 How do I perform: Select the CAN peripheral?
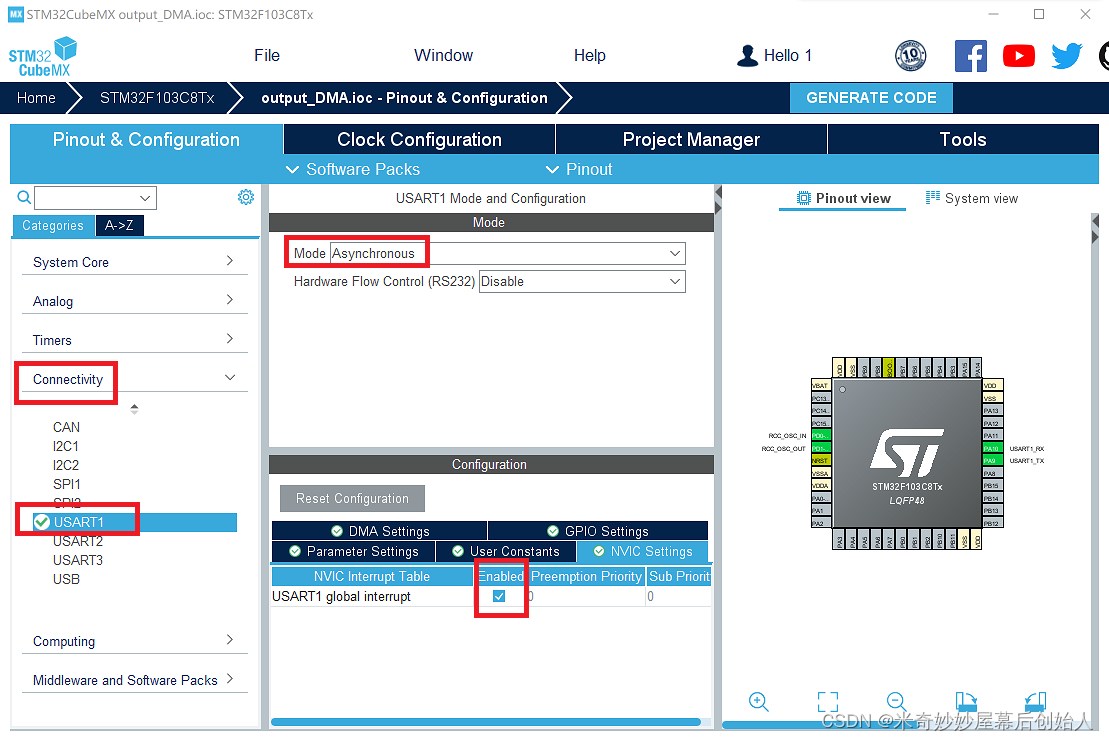66,427
